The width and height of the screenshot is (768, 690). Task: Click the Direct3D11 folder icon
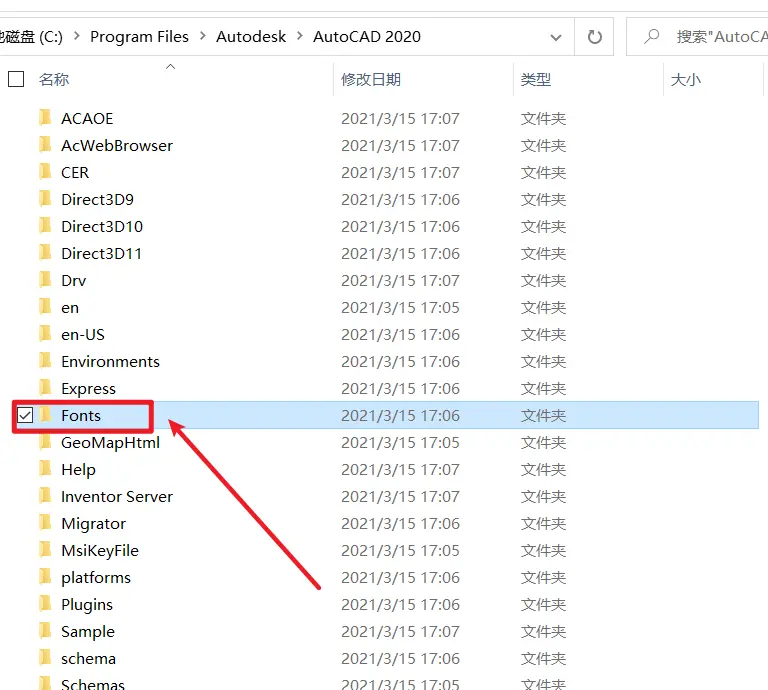[x=45, y=252]
